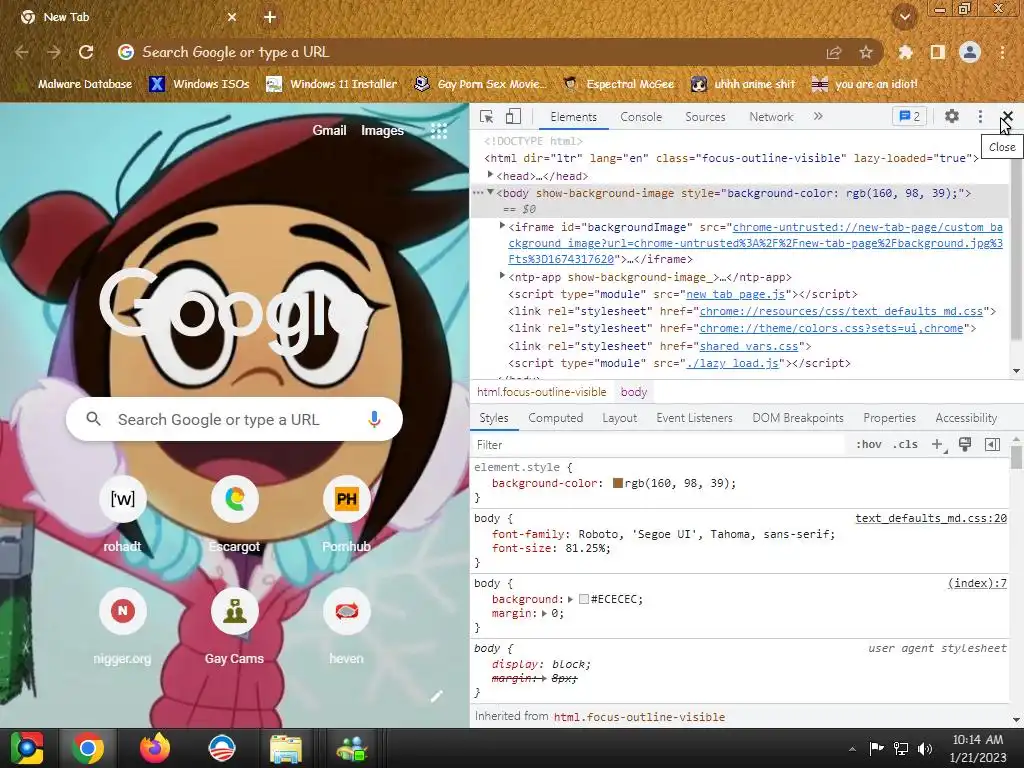Switch to the Sources panel tab

(705, 117)
